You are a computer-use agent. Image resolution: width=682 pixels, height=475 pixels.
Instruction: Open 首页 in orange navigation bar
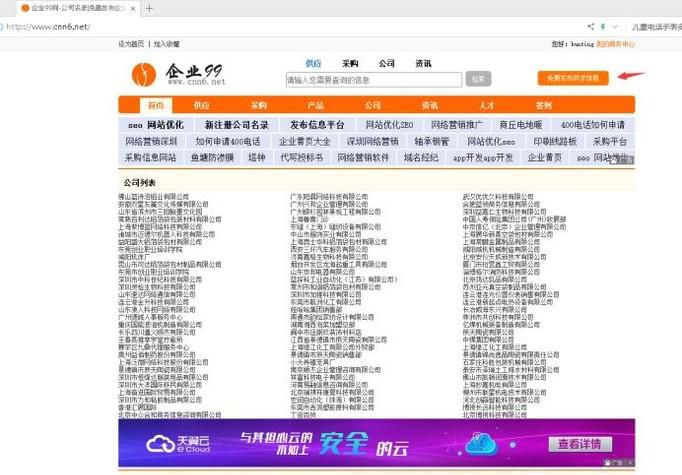tap(156, 105)
